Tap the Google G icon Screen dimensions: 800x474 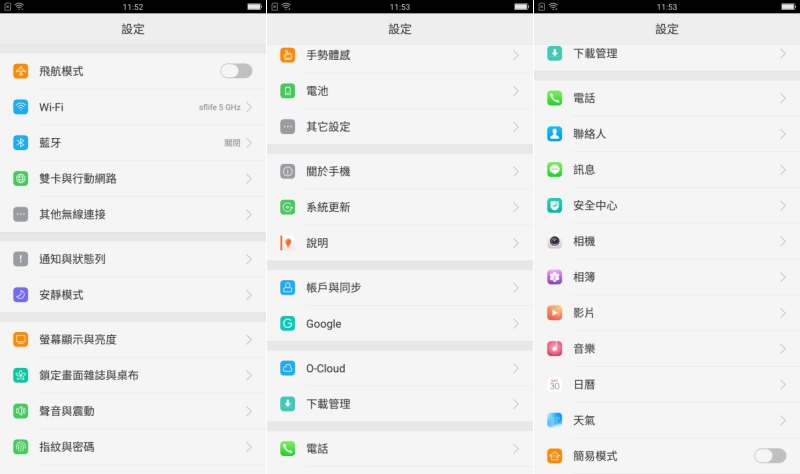pyautogui.click(x=288, y=323)
